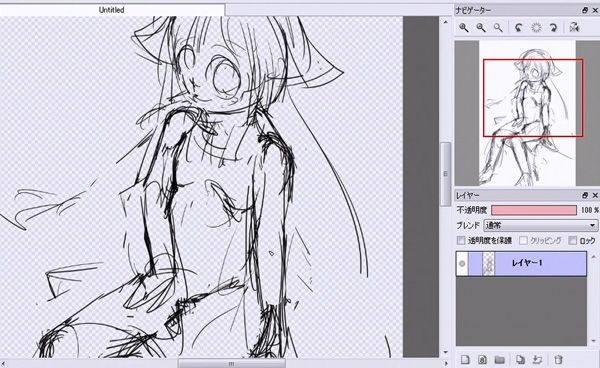
Task: Create a new 8-bit layer
Action: tap(483, 360)
